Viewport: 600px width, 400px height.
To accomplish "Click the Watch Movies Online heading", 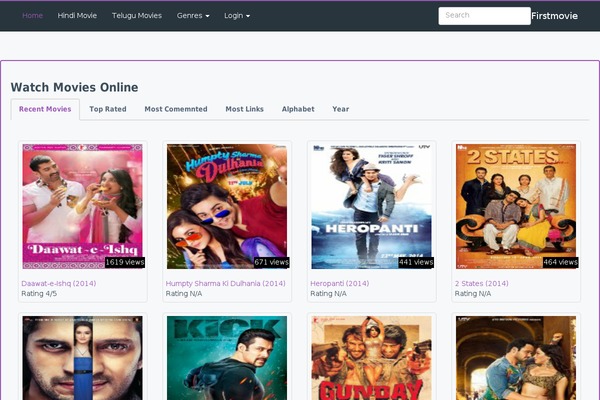I will pos(75,87).
